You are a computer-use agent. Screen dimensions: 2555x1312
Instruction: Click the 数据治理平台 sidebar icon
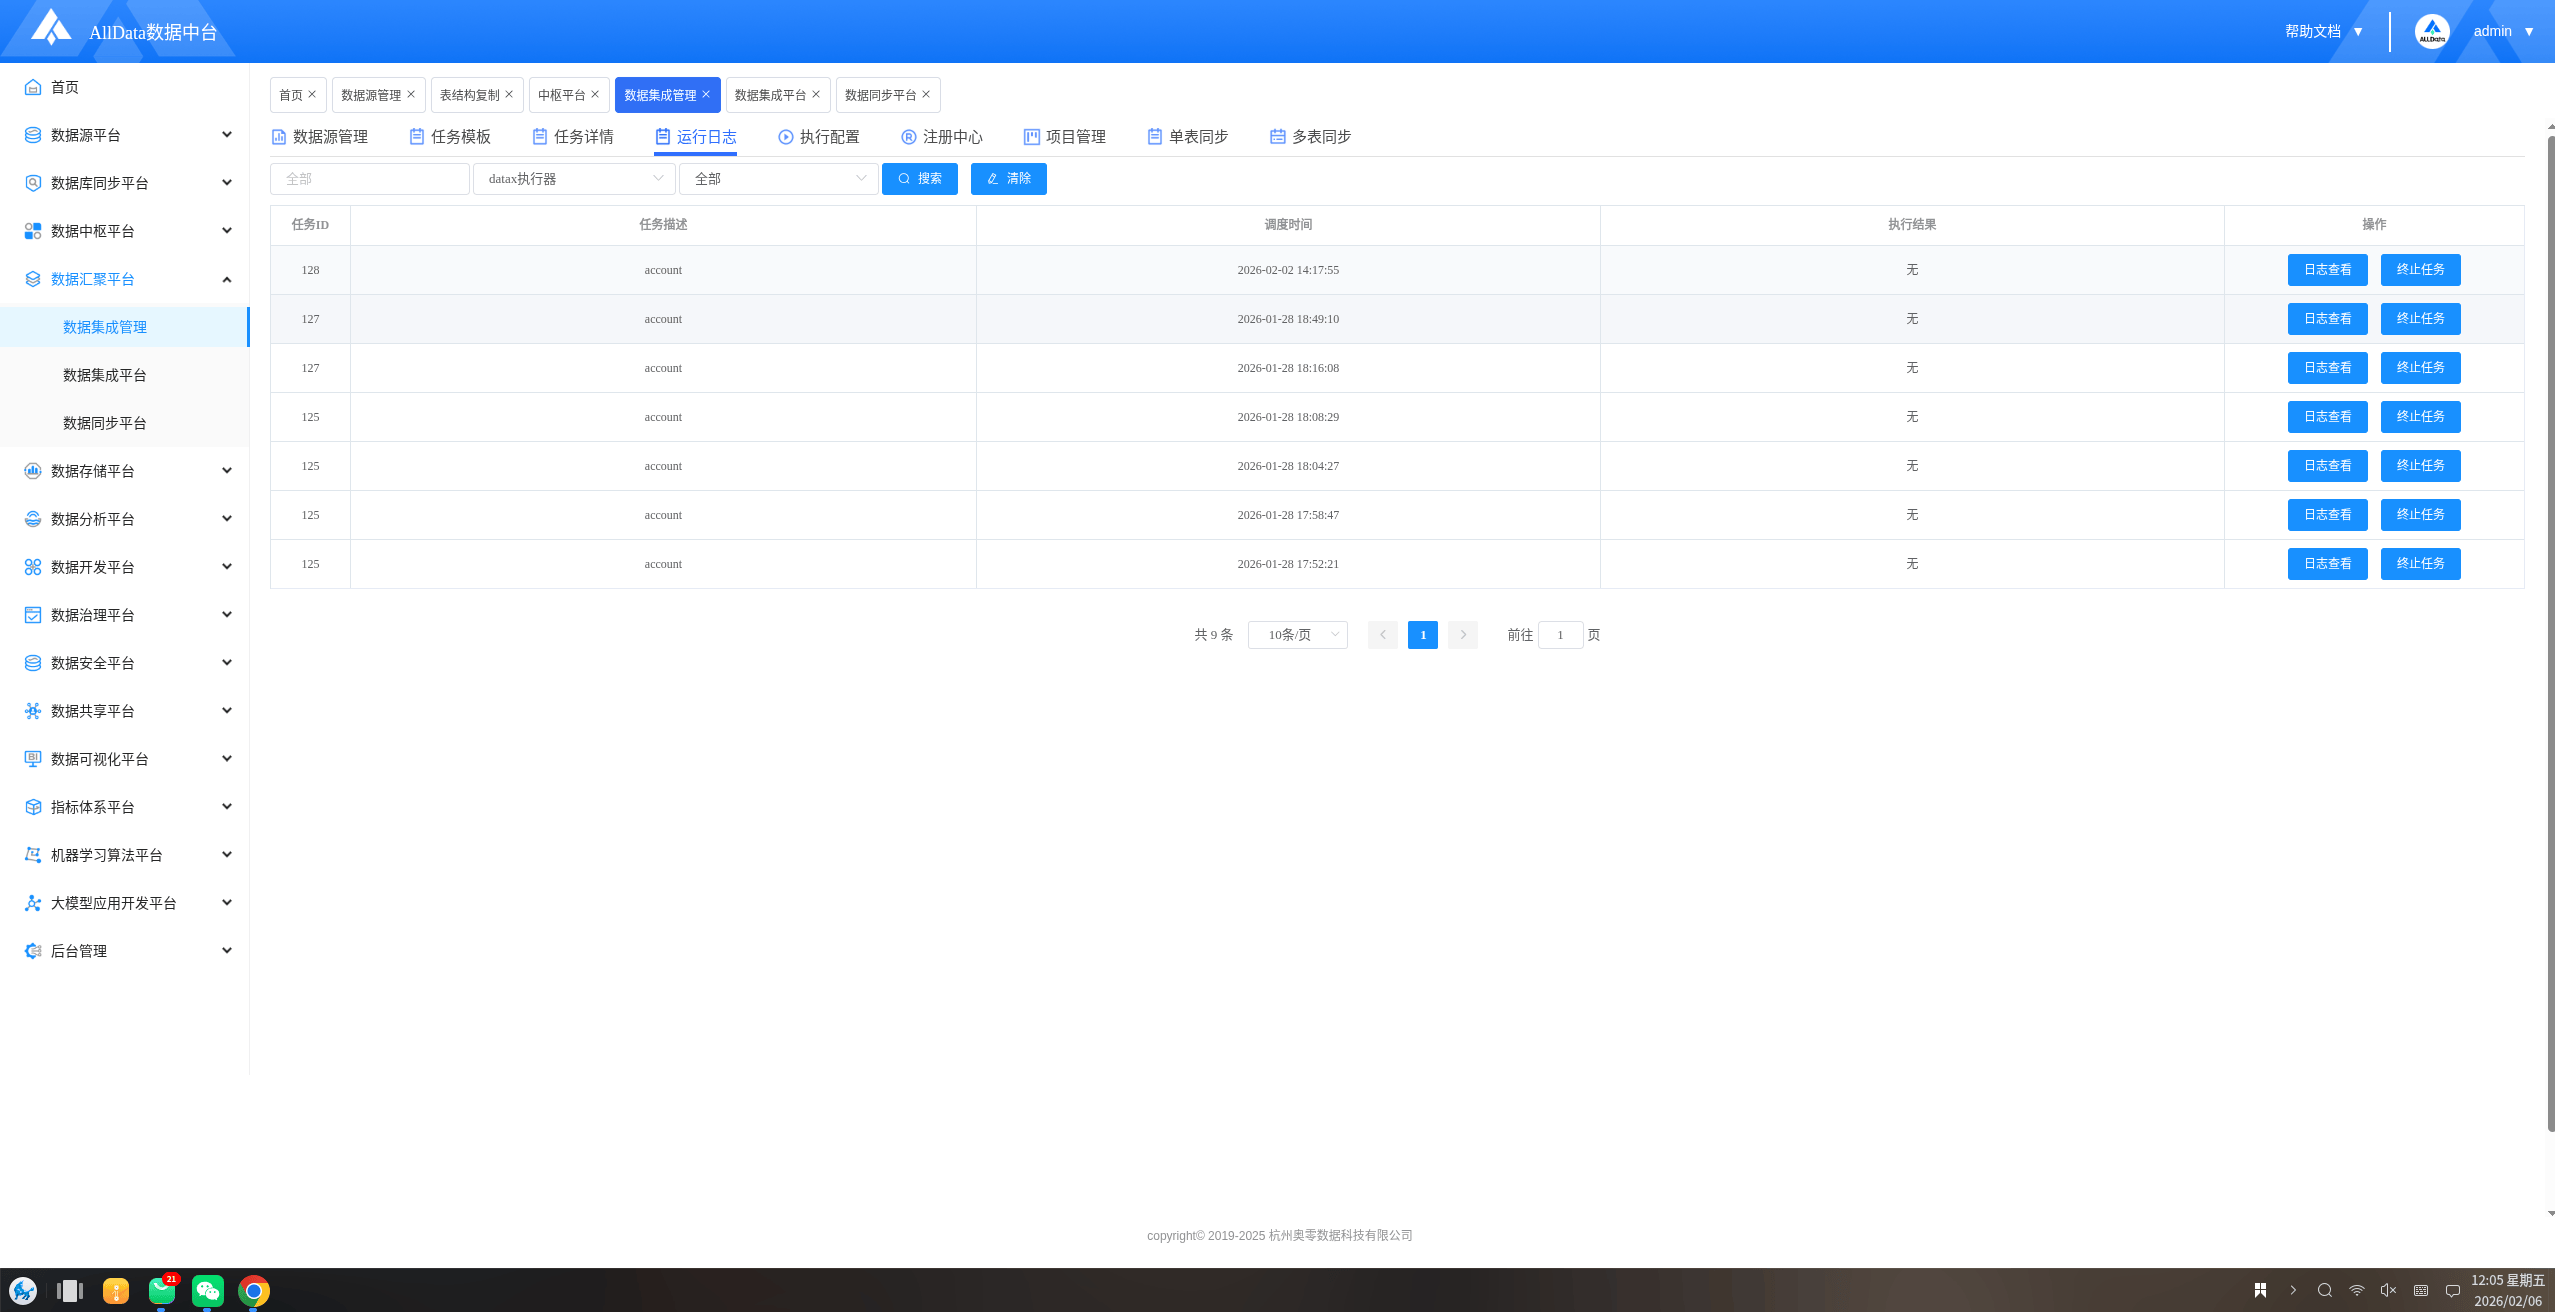point(33,615)
